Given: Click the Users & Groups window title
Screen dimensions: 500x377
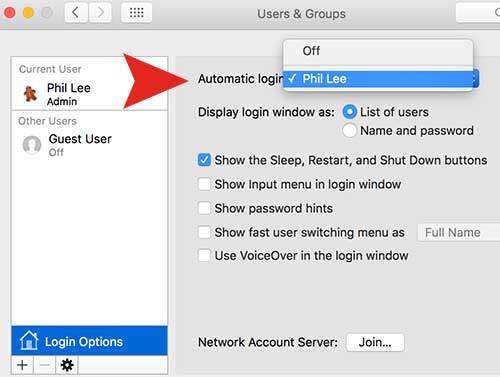Looking at the screenshot, I should 301,14.
